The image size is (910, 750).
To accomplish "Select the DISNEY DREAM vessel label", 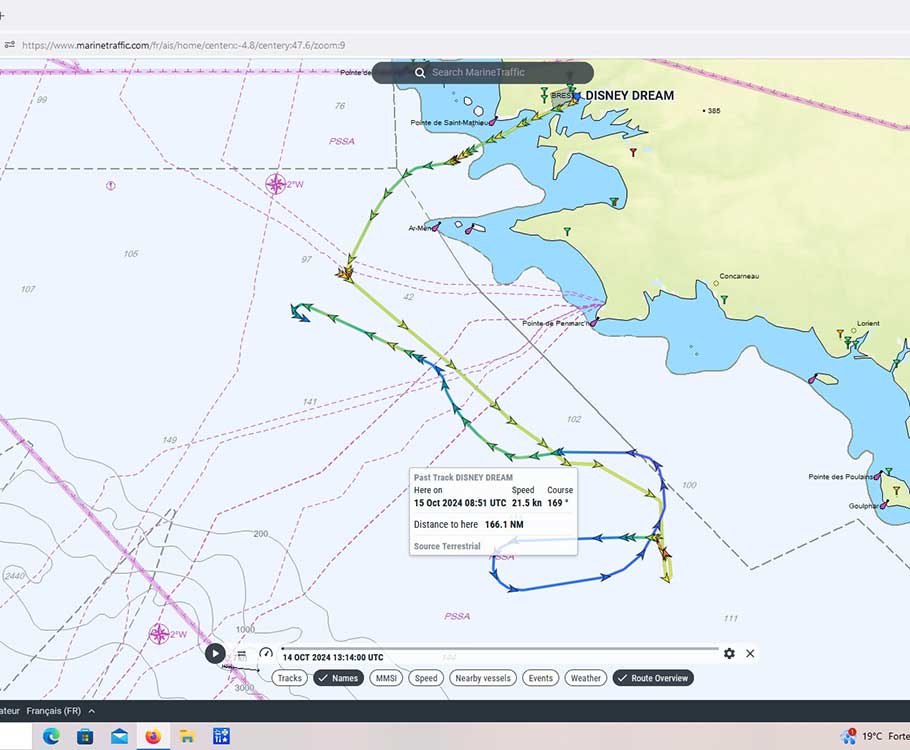I will tap(630, 96).
